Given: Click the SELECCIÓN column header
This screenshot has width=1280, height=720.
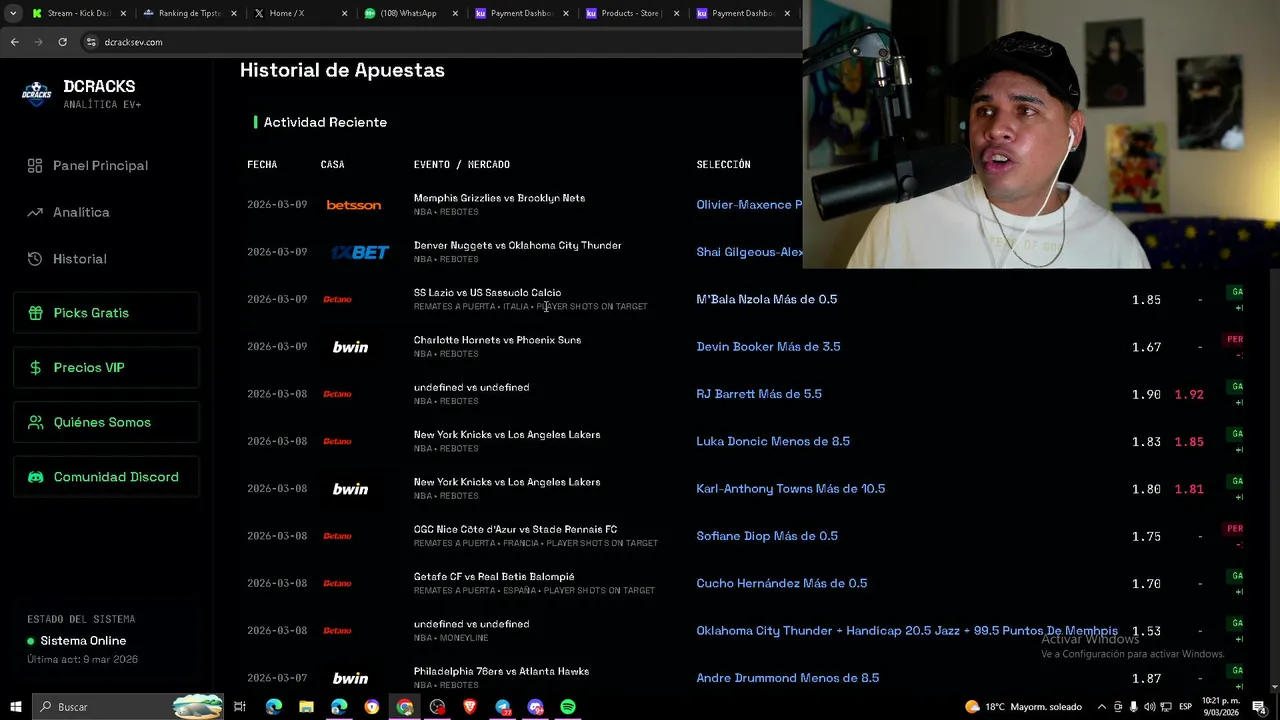Looking at the screenshot, I should coord(723,164).
